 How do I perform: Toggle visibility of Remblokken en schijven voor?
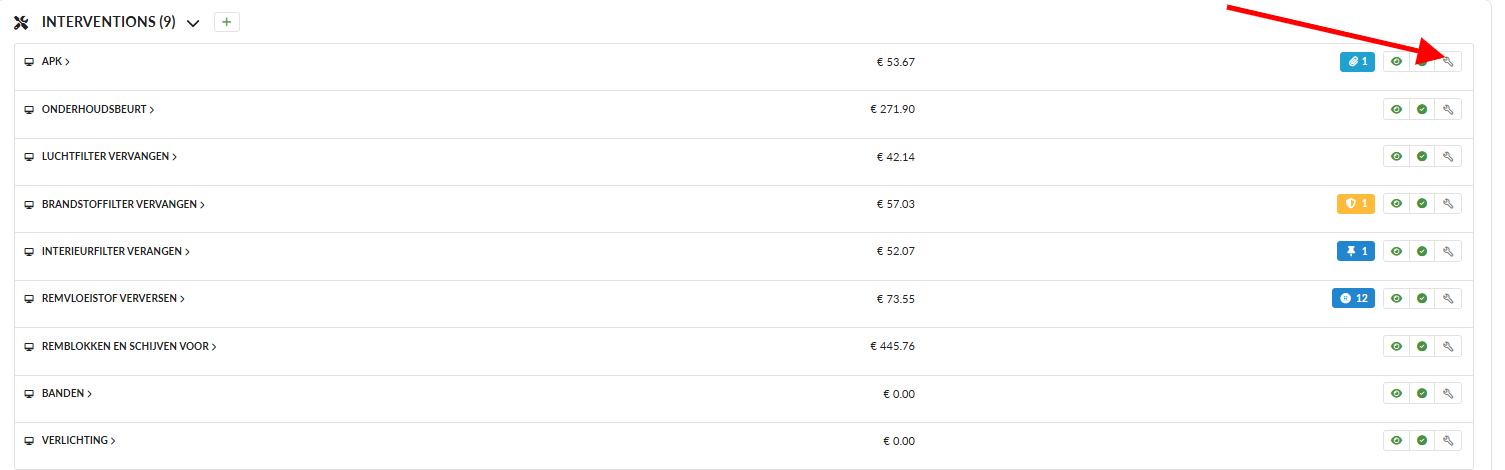coord(1396,346)
